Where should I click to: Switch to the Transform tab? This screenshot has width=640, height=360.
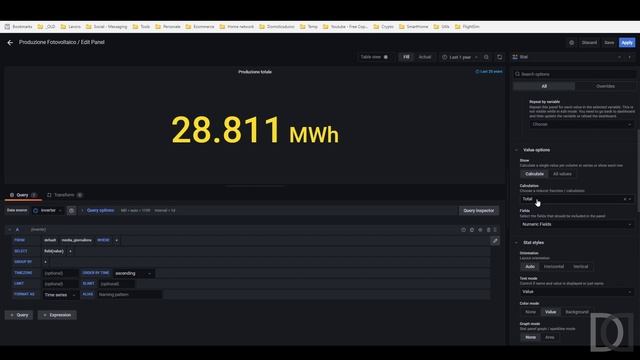(64, 195)
